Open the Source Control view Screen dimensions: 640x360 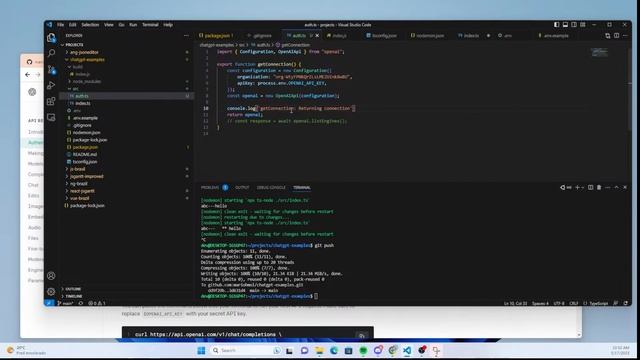pyautogui.click(x=51, y=69)
